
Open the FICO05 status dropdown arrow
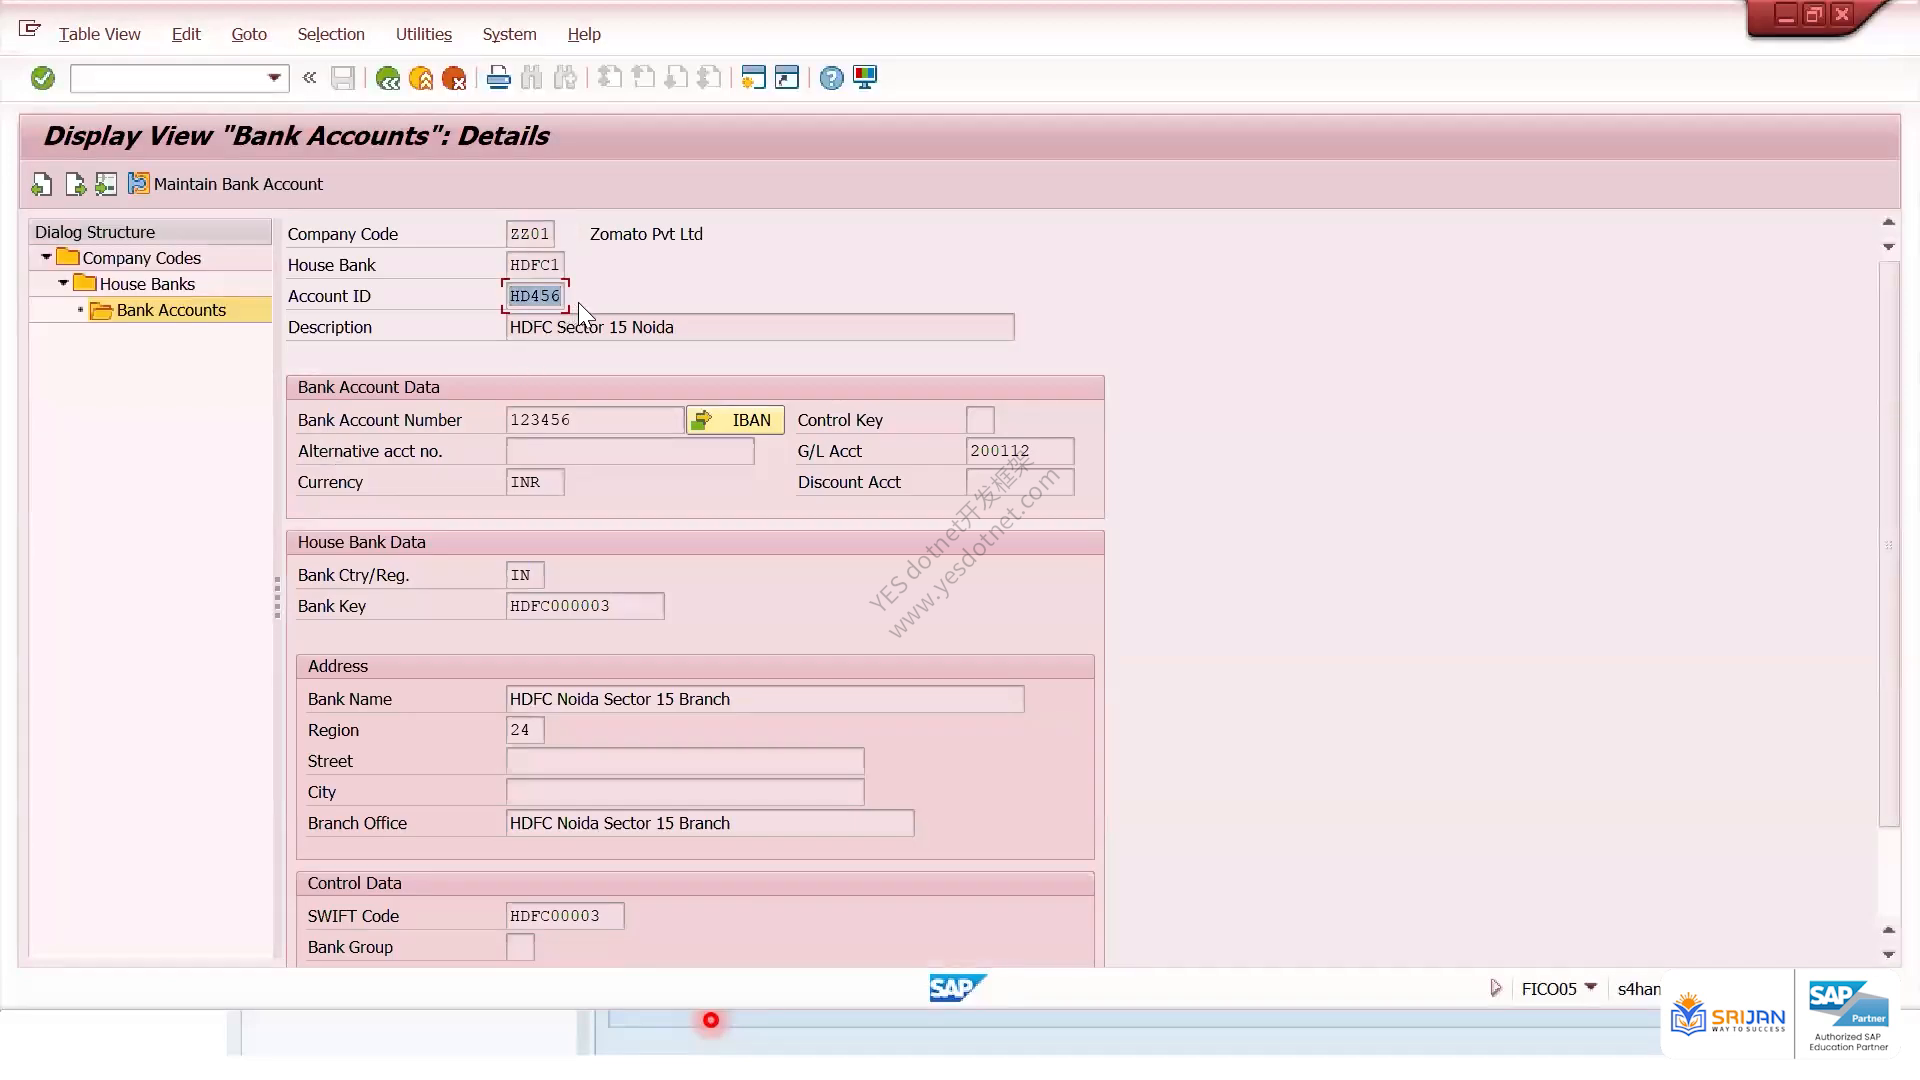[1590, 988]
